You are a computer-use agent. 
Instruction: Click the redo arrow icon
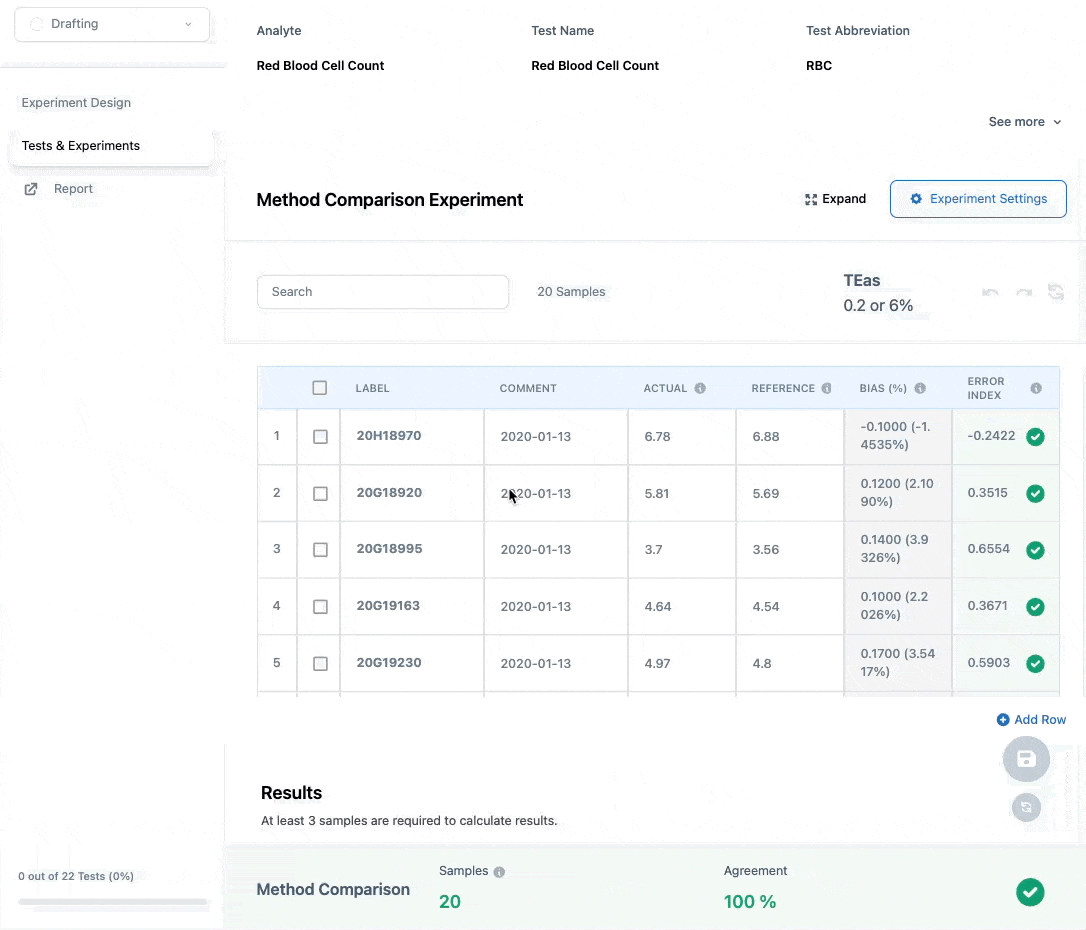pos(1024,292)
